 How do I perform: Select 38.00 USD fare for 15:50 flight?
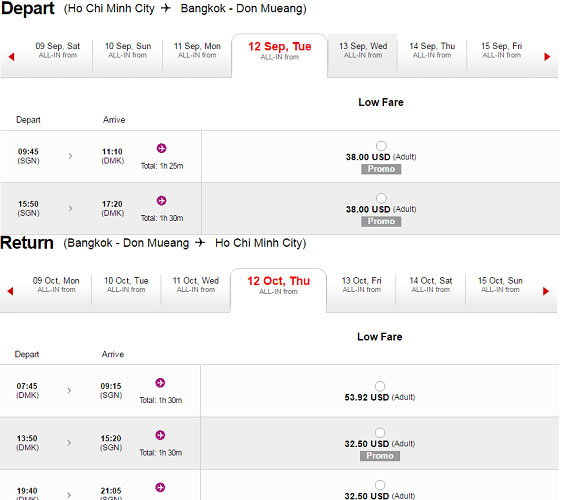point(381,198)
